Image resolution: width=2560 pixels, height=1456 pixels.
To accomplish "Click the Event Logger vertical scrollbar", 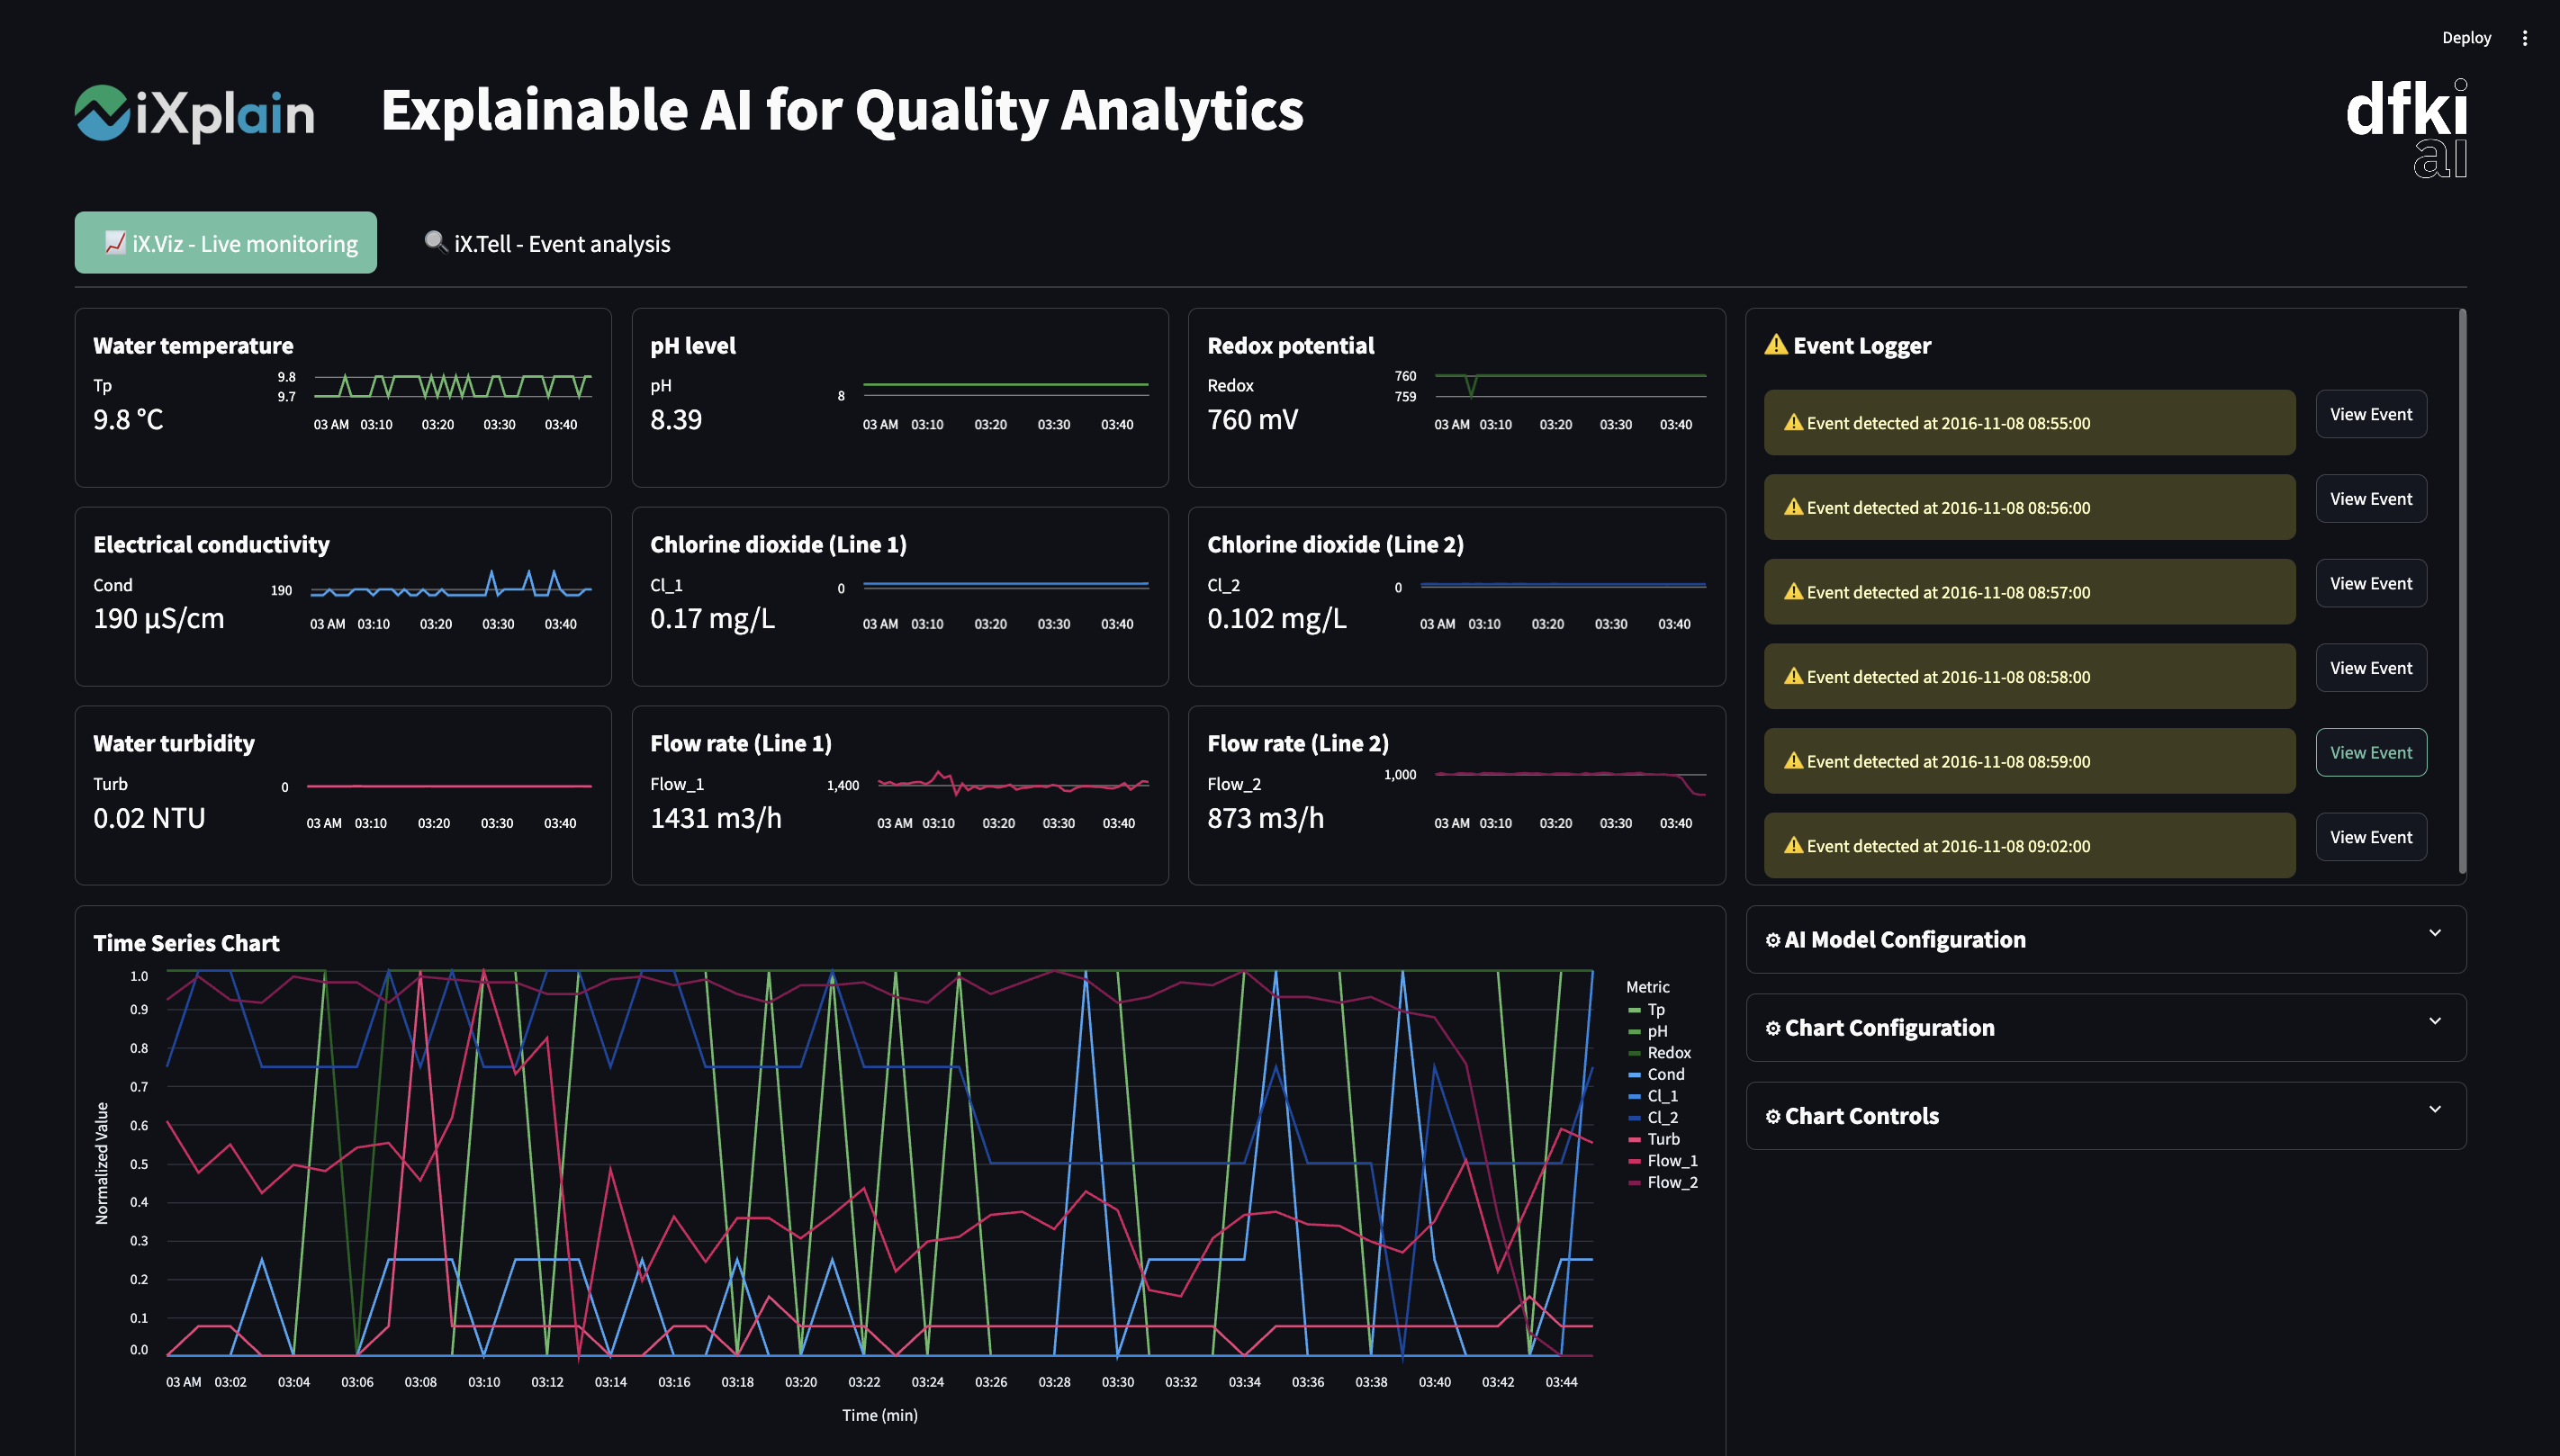I will [x=2461, y=590].
